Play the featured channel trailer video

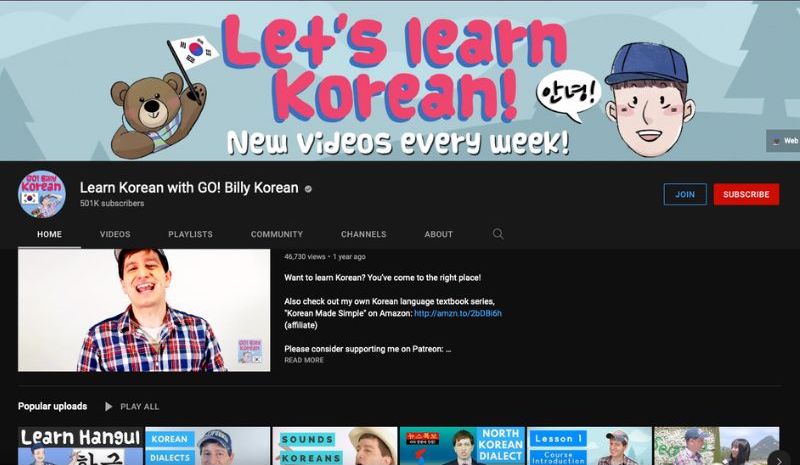(x=144, y=310)
